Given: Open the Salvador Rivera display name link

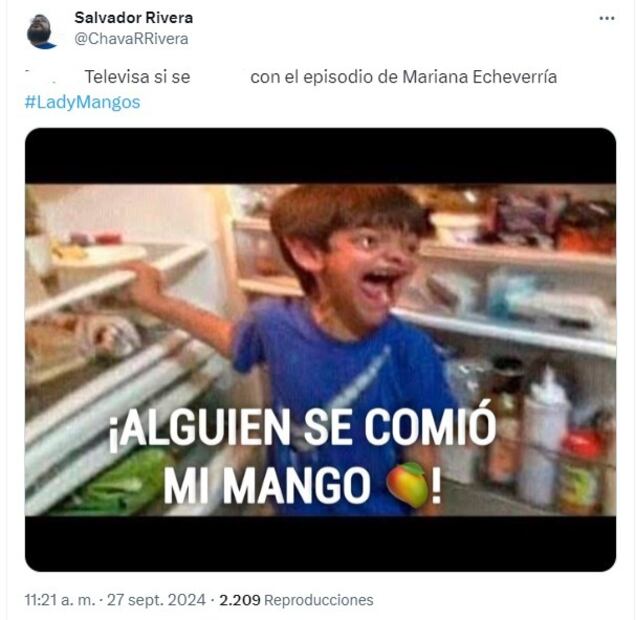Looking at the screenshot, I should 133,18.
